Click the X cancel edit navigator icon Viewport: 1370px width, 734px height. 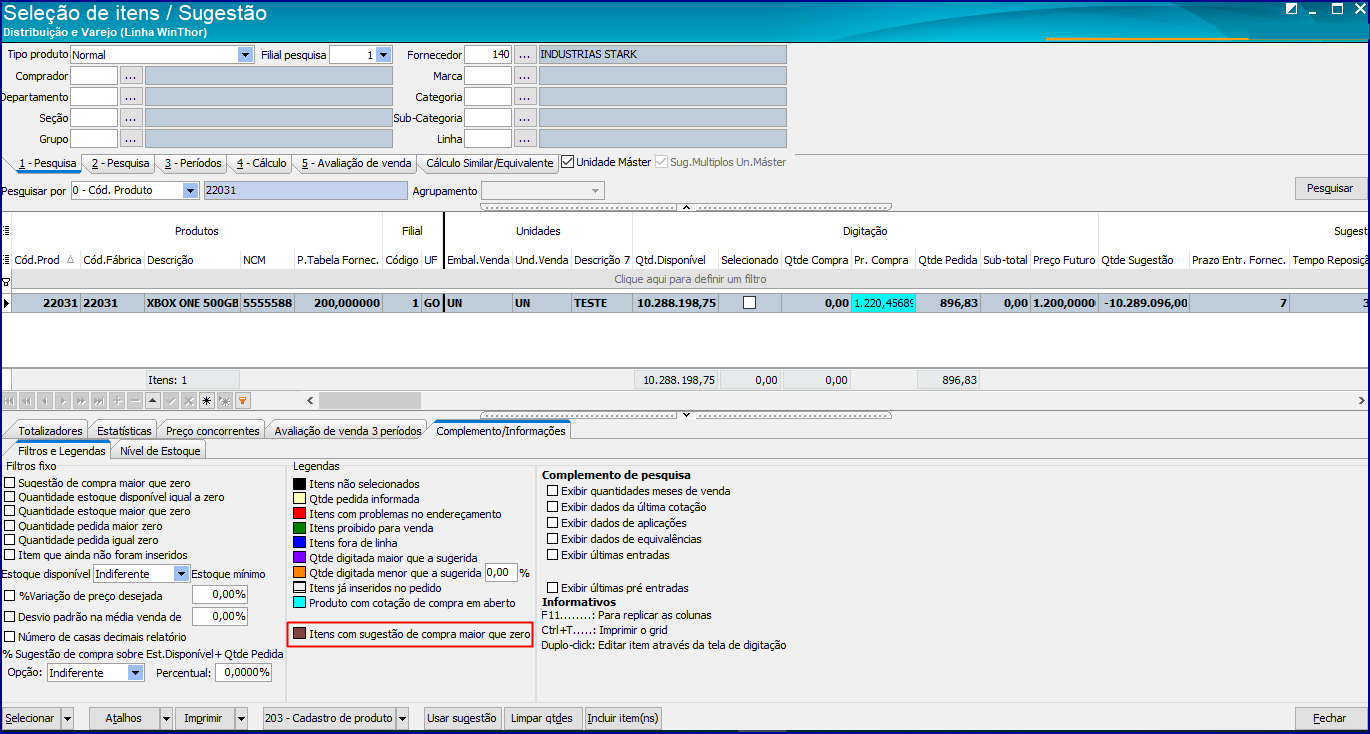(x=189, y=401)
